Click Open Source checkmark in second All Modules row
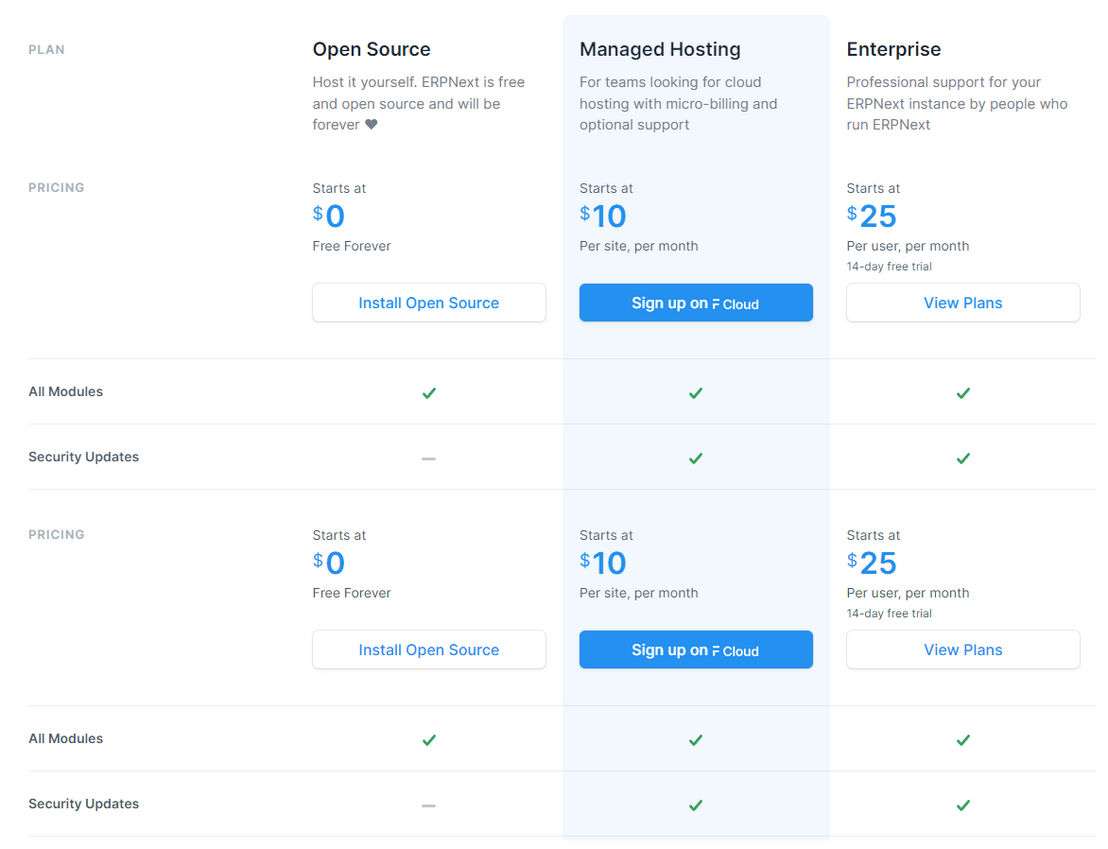 (429, 740)
